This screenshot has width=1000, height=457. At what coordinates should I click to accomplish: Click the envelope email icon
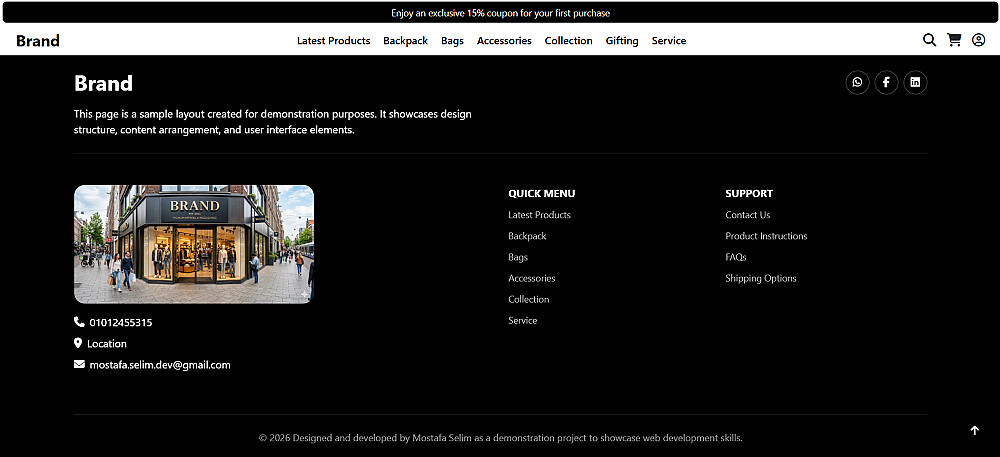[x=79, y=365]
